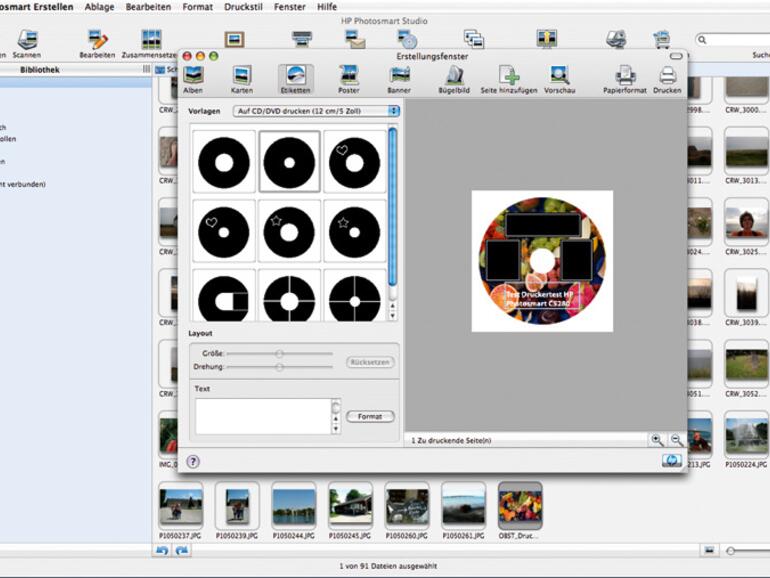Open Vorschau preview

(559, 77)
